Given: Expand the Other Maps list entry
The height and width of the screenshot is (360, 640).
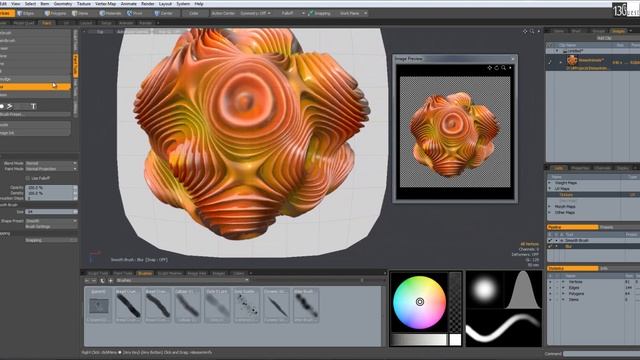Looking at the screenshot, I should 550,212.
